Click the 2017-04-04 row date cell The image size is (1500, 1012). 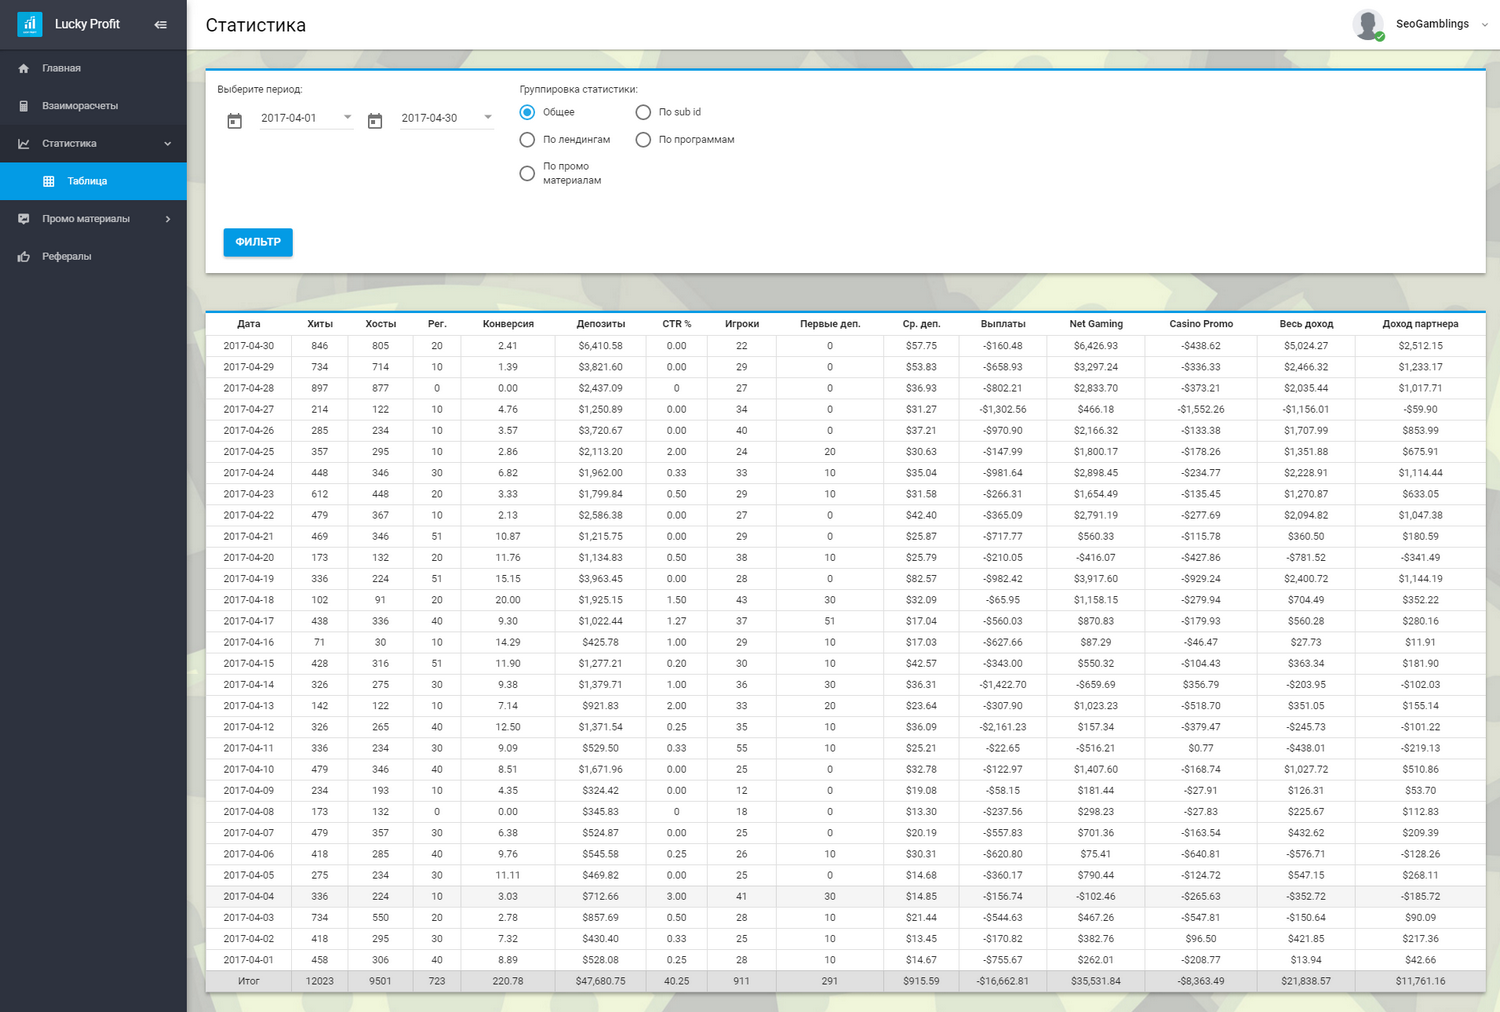pos(249,896)
